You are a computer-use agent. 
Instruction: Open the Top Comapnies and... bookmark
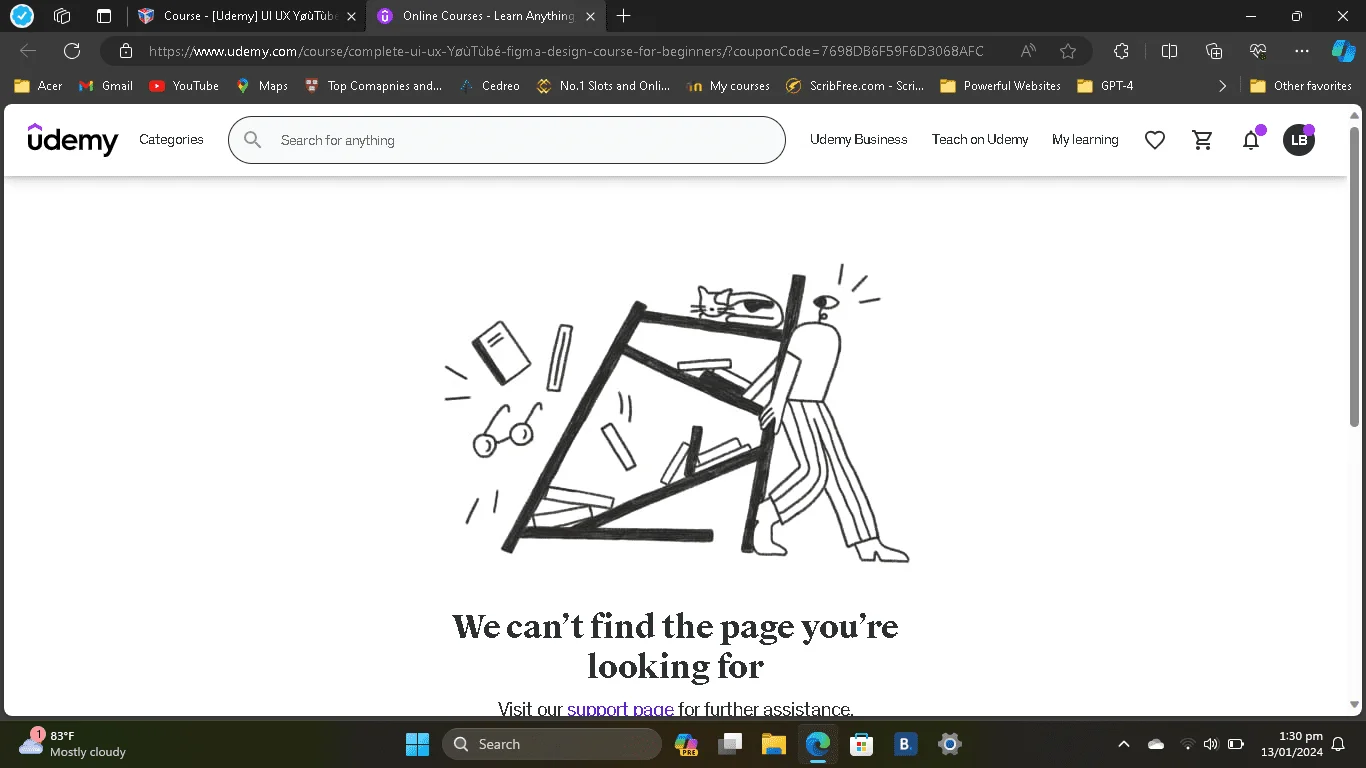tap(373, 86)
